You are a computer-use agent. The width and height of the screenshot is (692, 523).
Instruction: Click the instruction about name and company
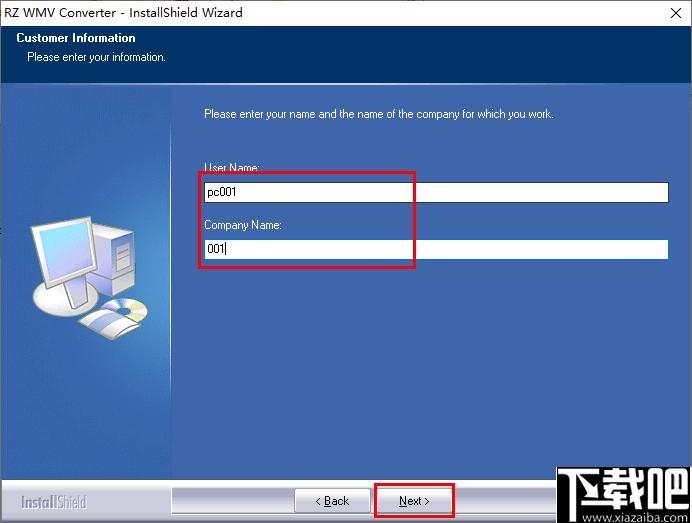pos(379,114)
